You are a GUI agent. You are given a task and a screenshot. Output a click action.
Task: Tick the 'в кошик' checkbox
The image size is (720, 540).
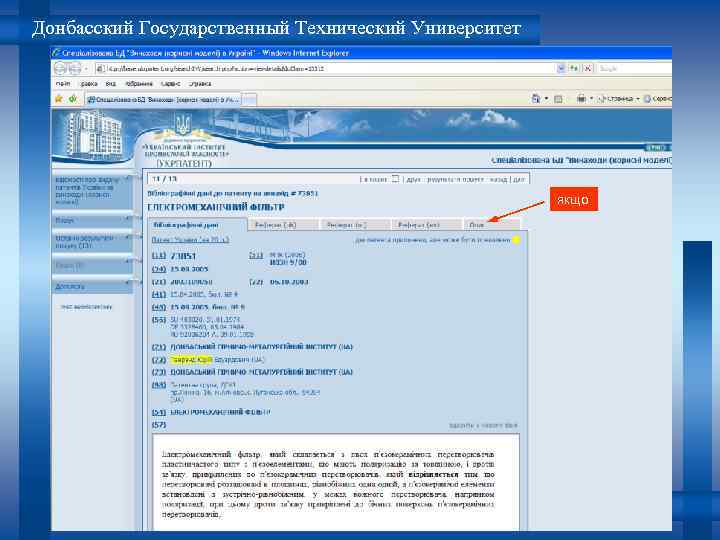pos(395,179)
